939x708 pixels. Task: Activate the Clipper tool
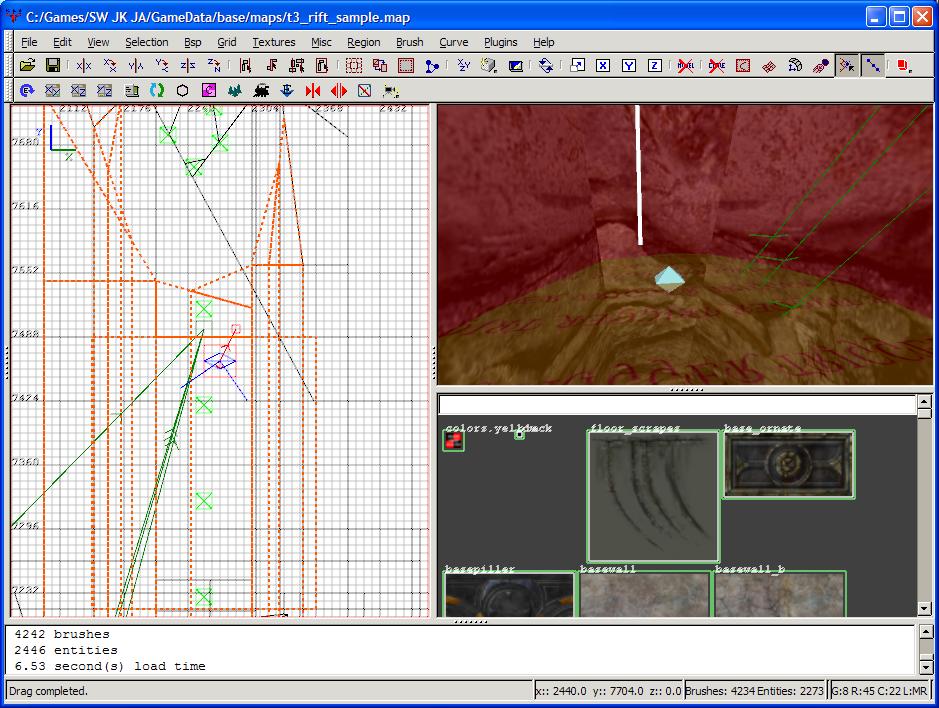[x=432, y=65]
